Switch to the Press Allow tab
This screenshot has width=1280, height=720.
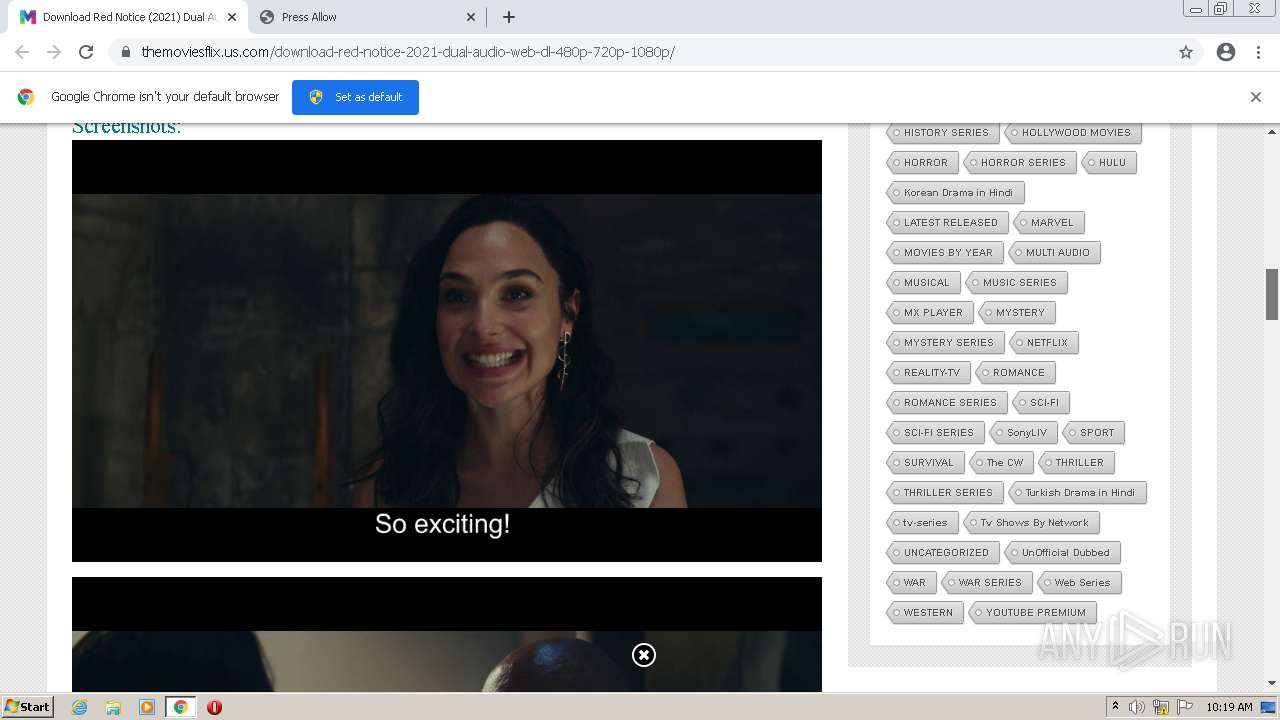coord(366,17)
